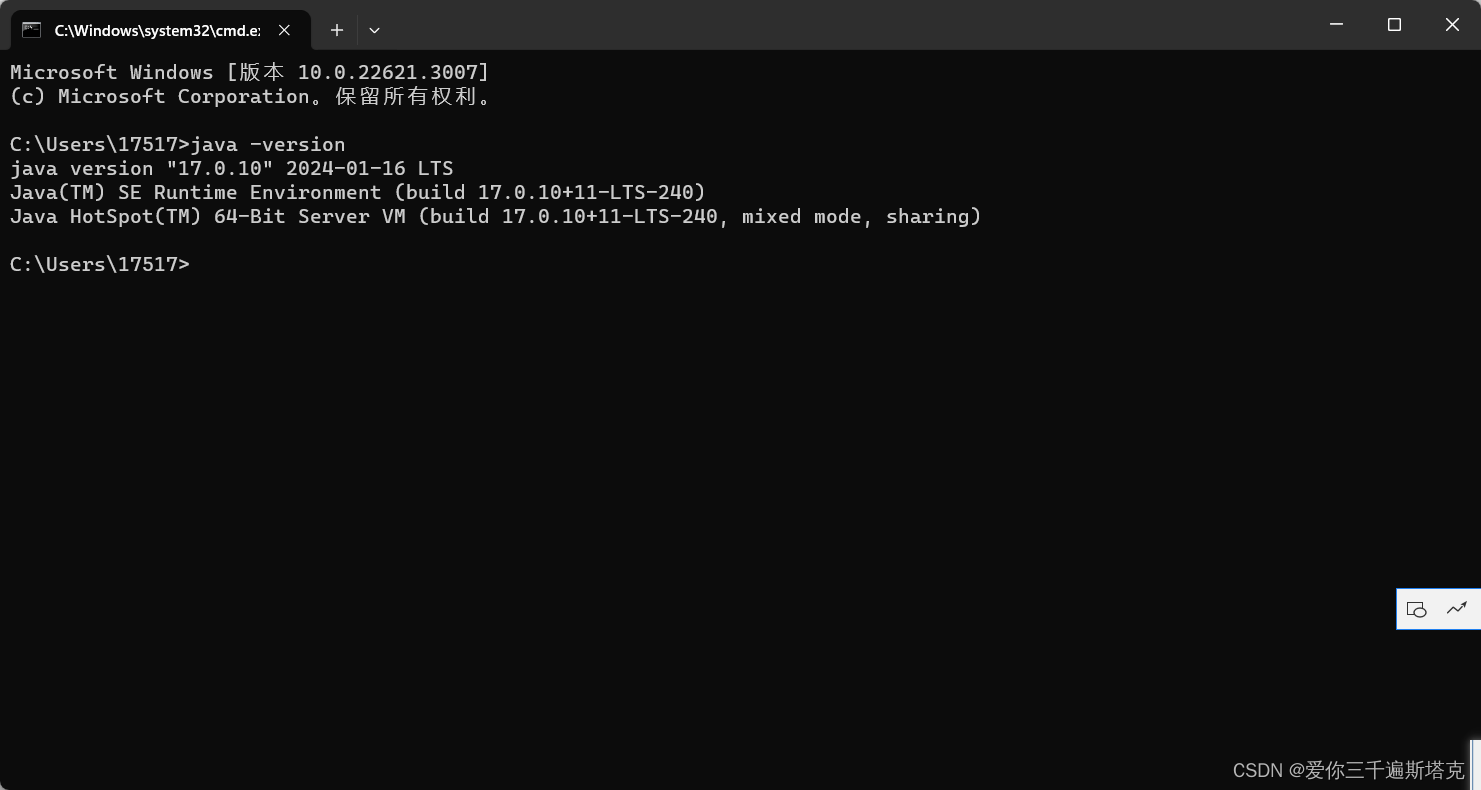Click the Microsoft Windows version line
This screenshot has width=1481, height=790.
(249, 71)
